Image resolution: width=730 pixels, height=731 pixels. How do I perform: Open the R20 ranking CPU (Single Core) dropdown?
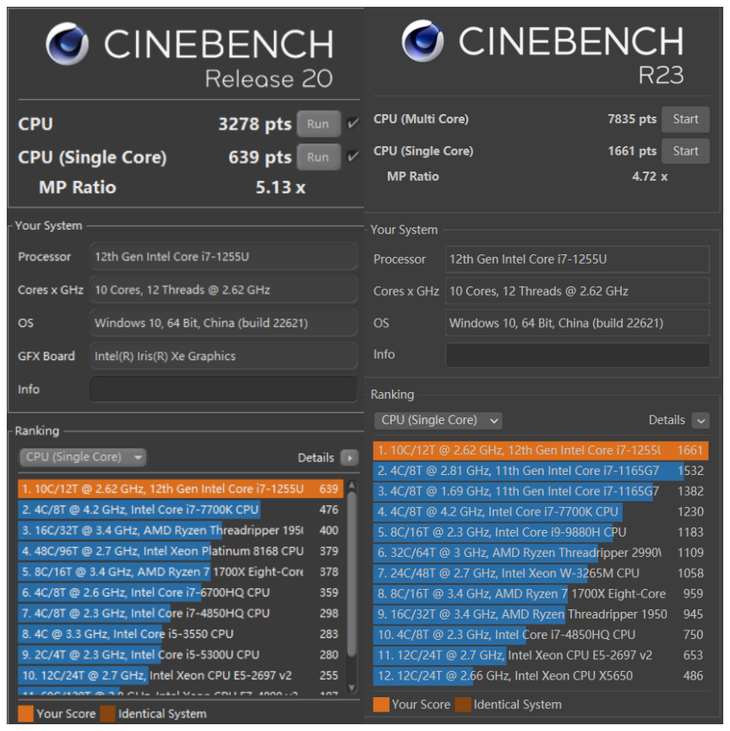83,457
